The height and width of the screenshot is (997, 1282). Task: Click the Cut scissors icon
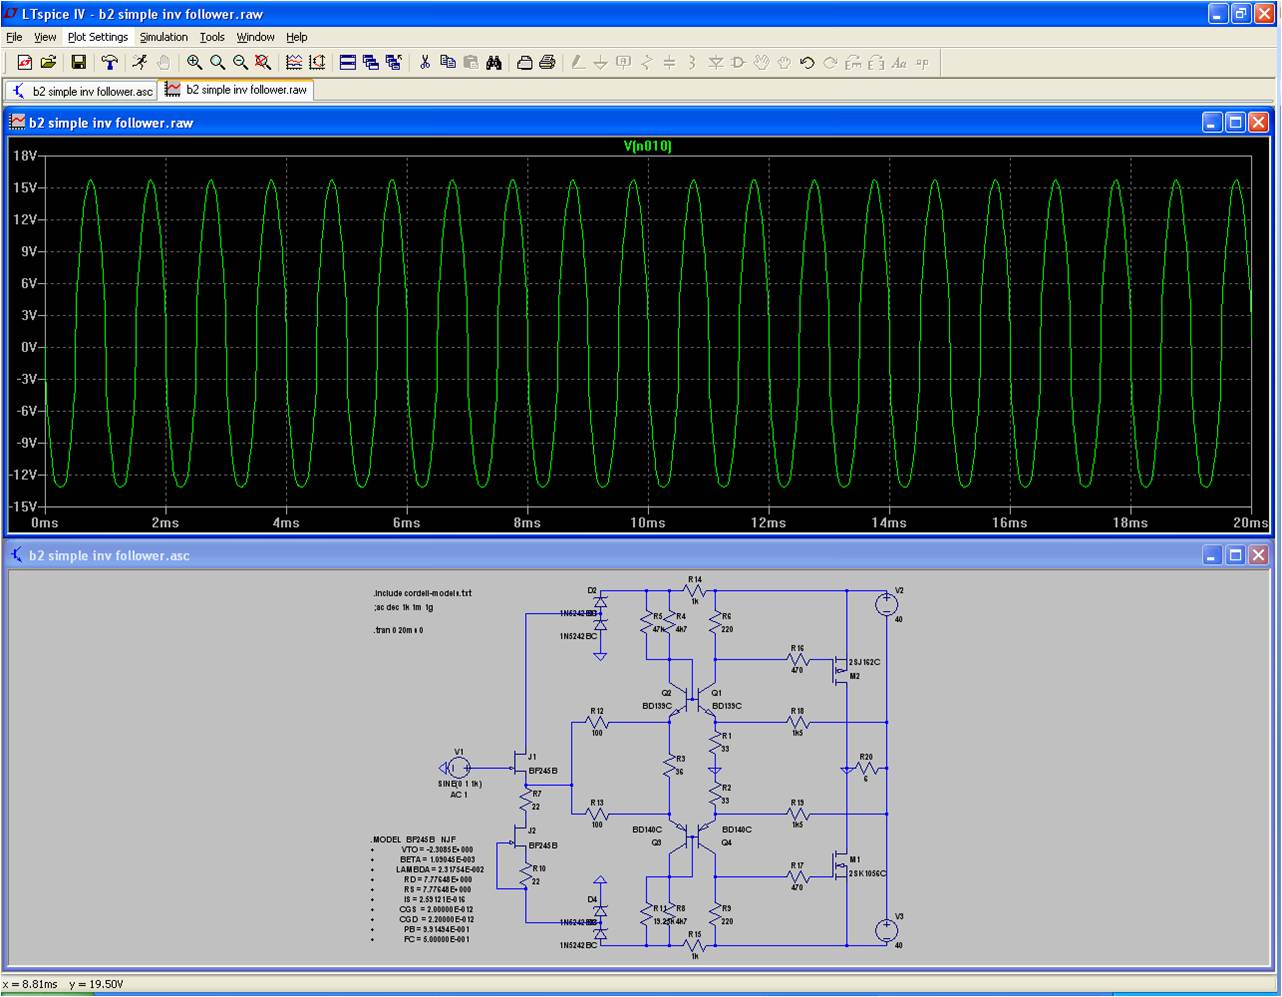click(425, 62)
